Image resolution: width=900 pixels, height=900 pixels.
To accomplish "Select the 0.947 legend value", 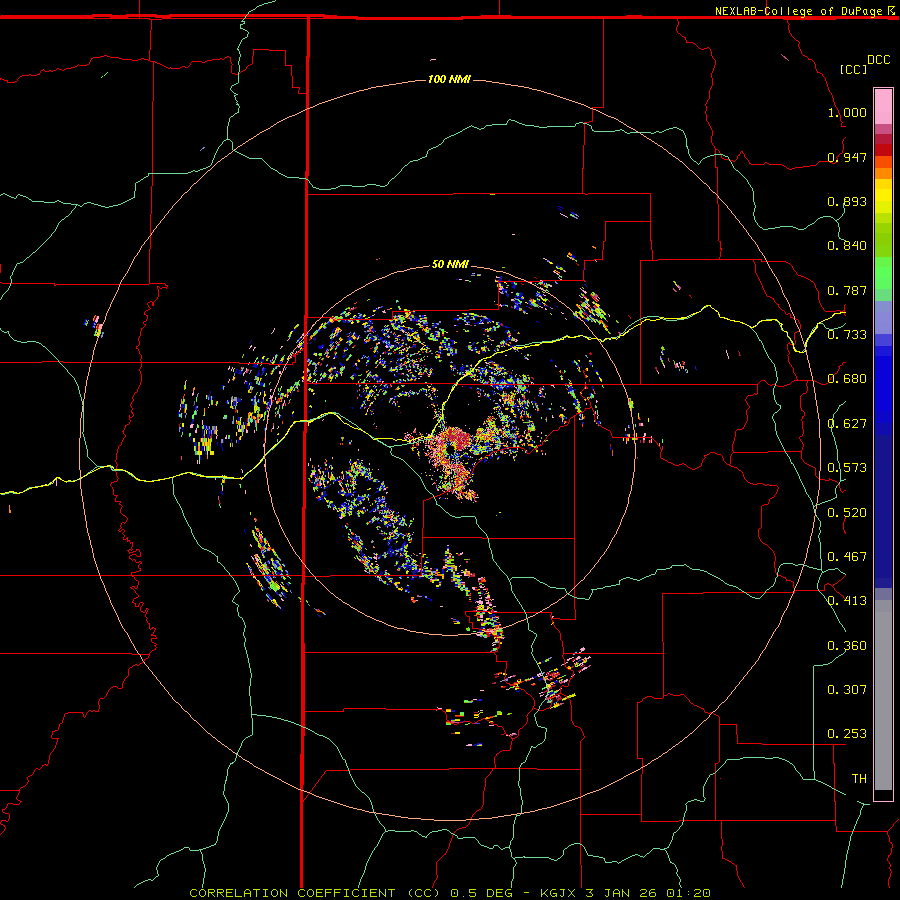I will [847, 157].
